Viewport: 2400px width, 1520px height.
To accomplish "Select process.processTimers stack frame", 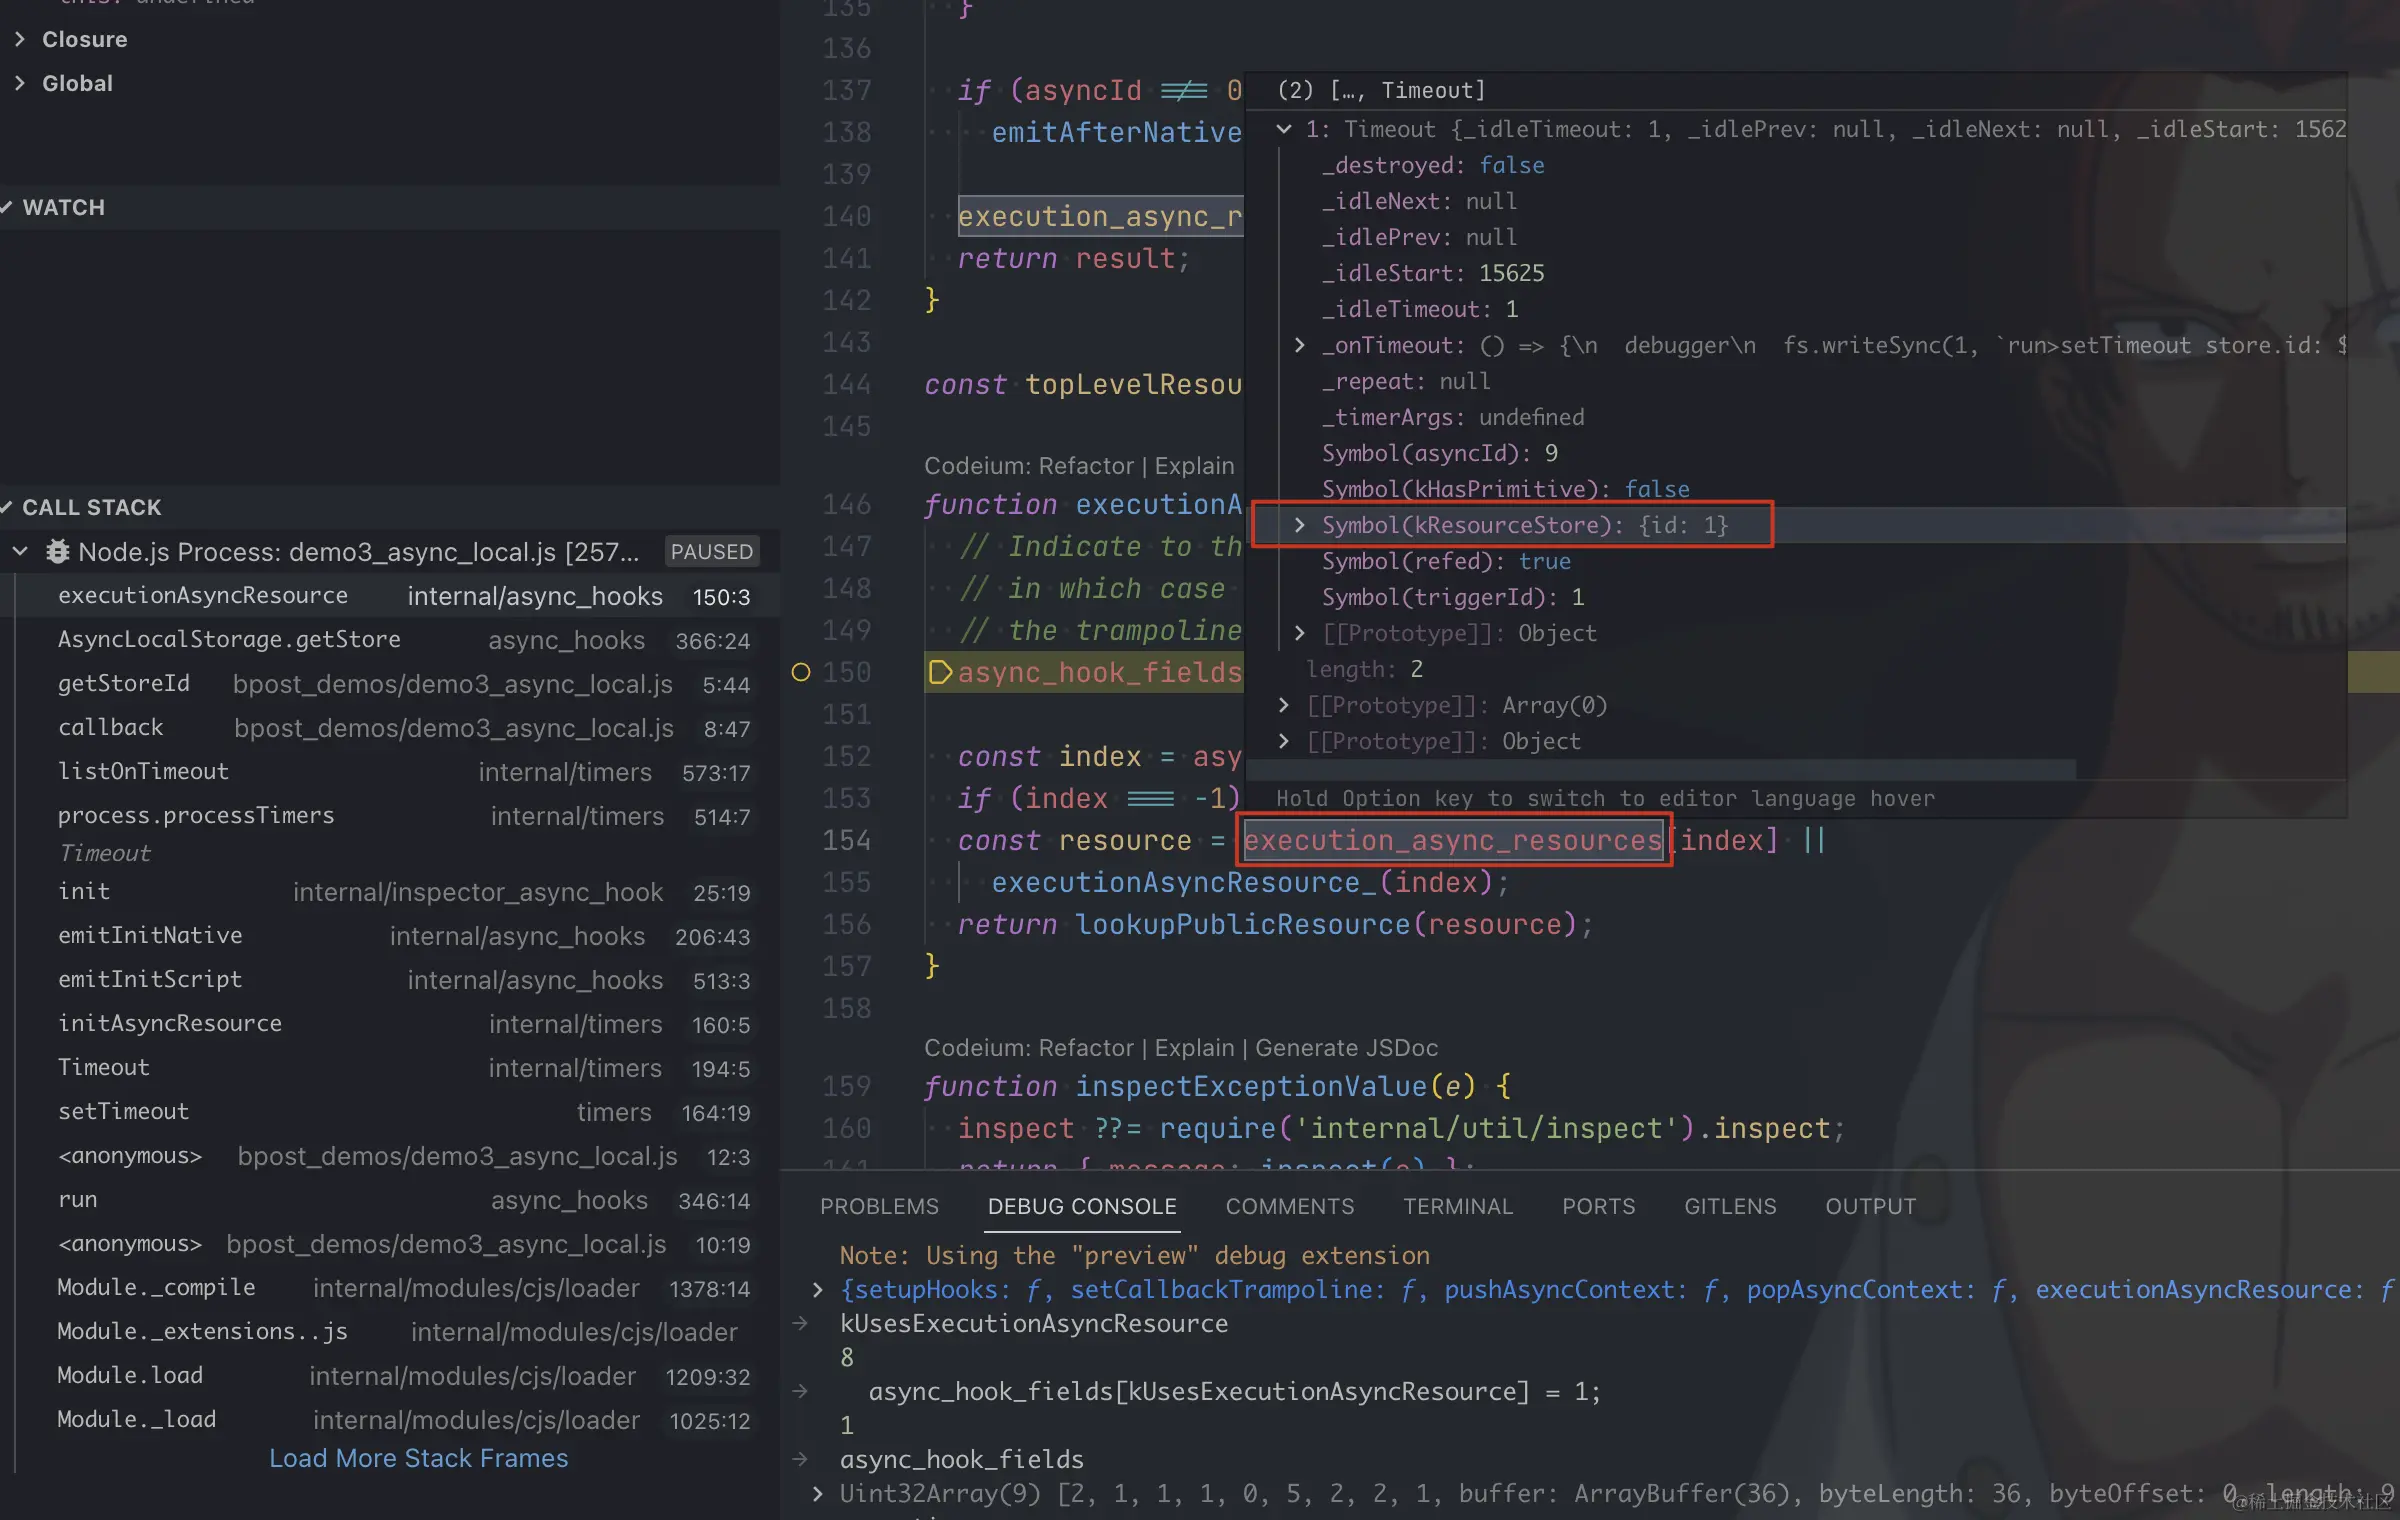I will 390,816.
